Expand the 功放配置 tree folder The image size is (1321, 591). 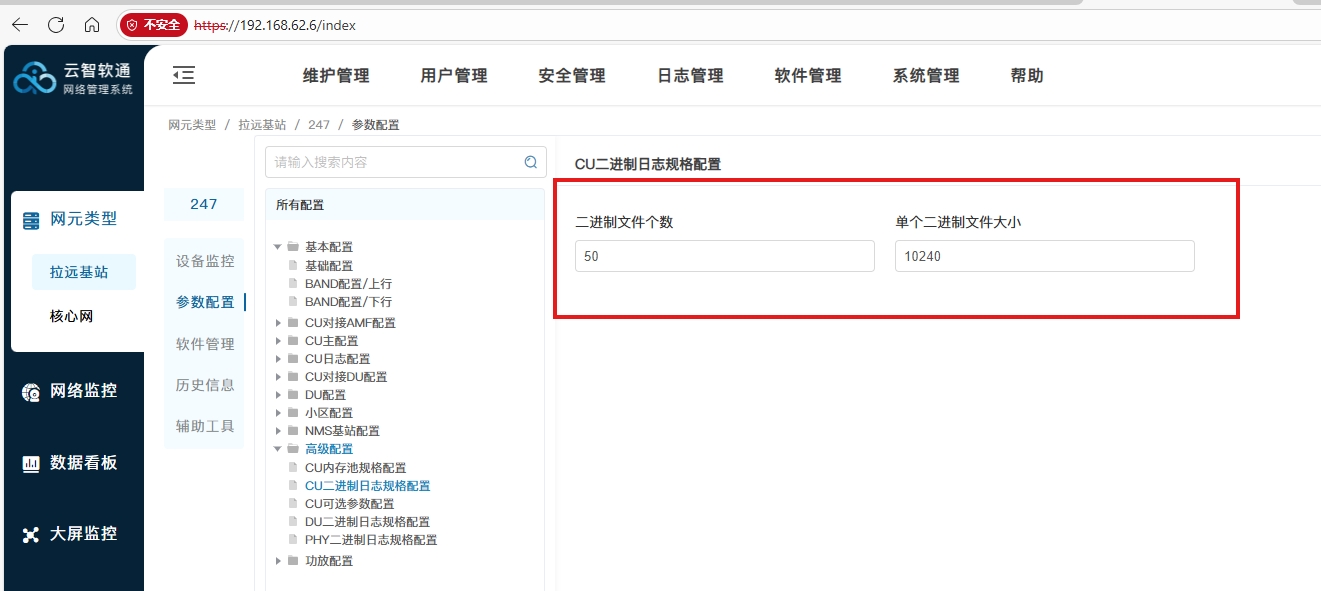[278, 561]
